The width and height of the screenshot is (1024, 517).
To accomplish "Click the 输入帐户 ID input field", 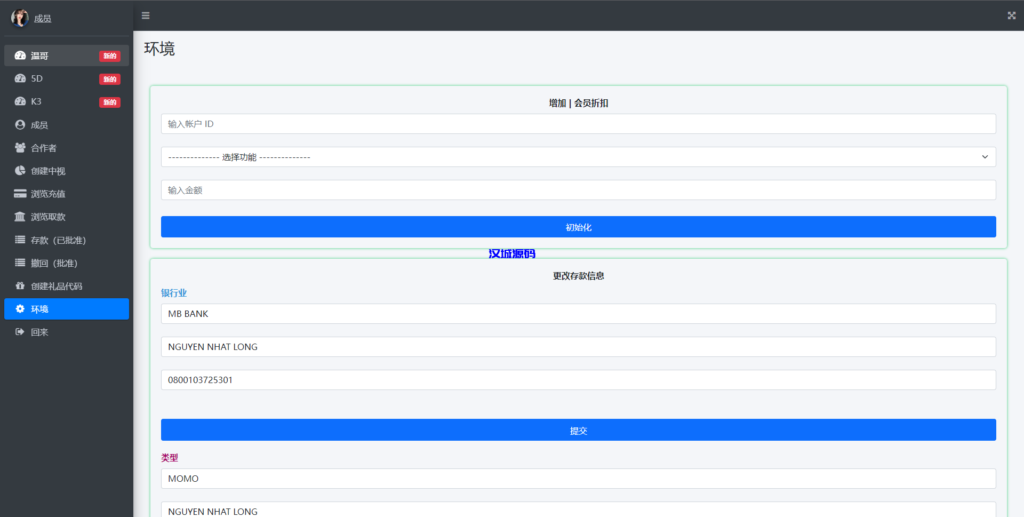I will (x=578, y=124).
